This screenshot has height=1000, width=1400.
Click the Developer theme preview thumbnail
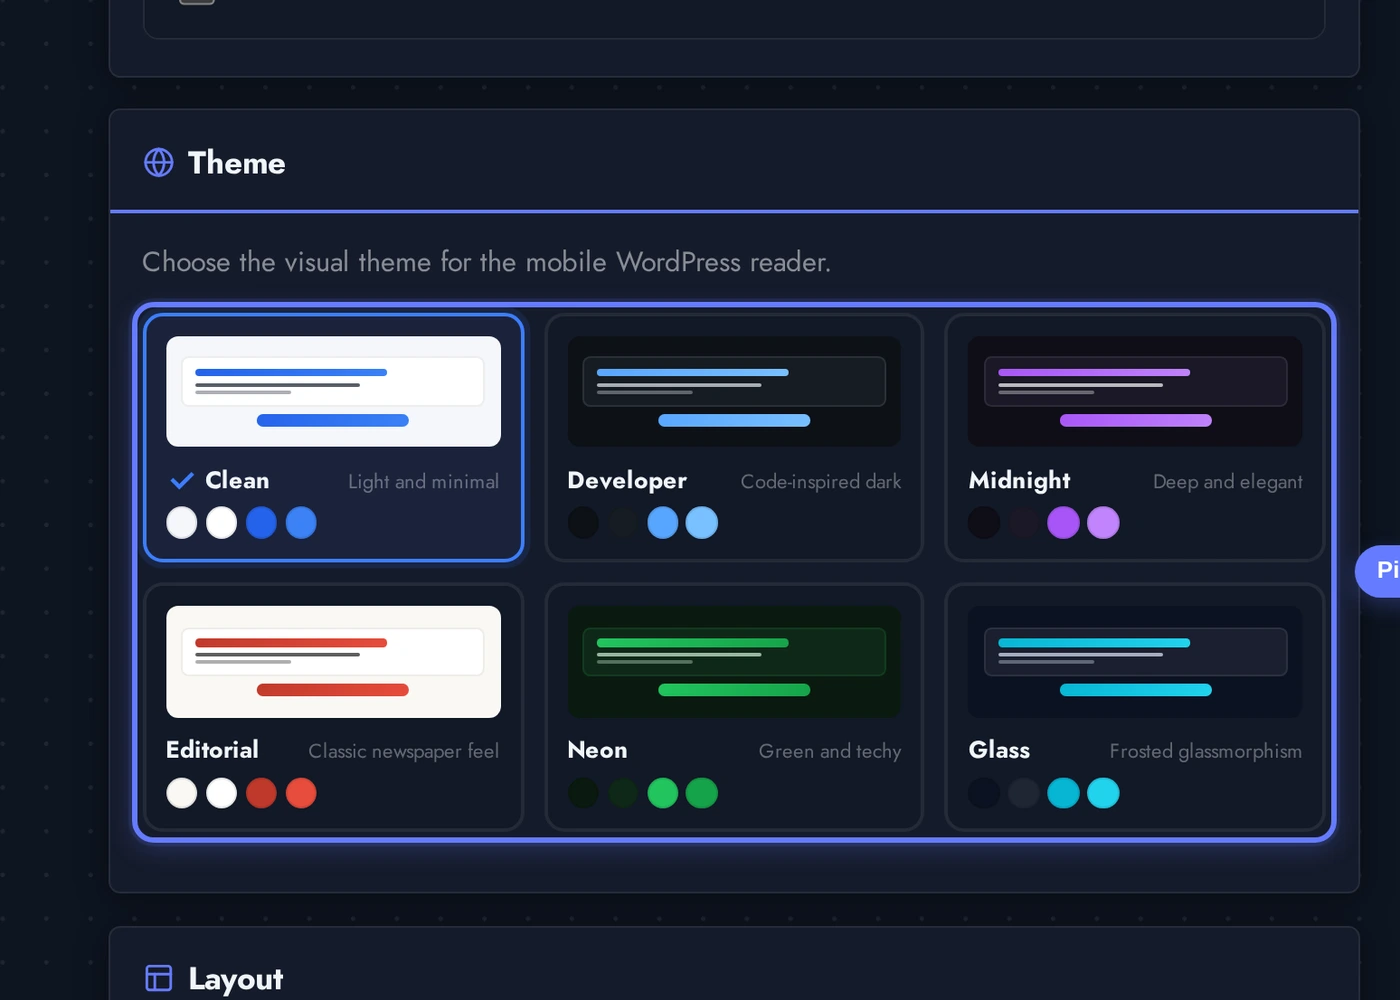tap(734, 392)
